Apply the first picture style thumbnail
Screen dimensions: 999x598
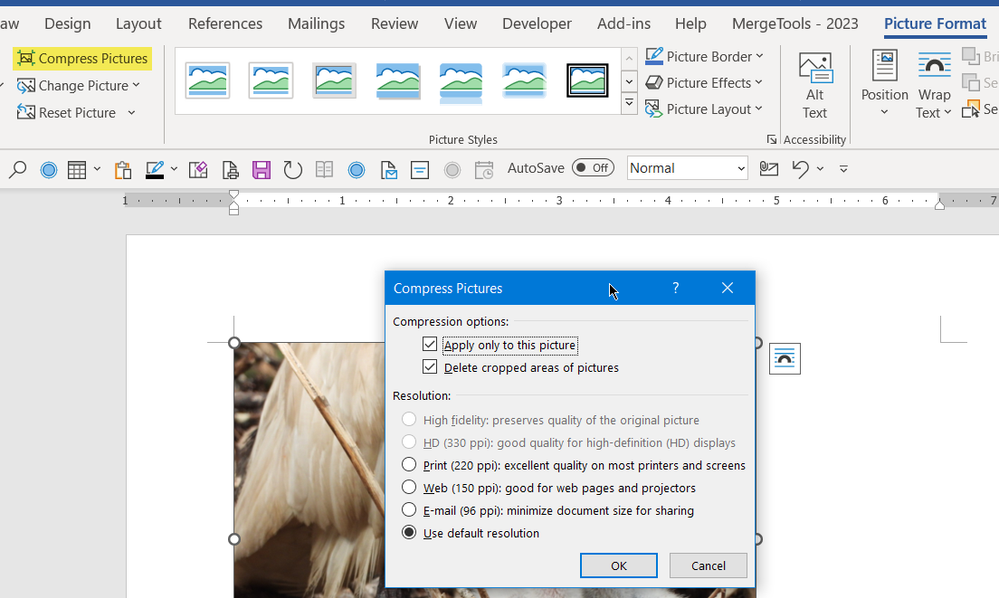coord(207,81)
